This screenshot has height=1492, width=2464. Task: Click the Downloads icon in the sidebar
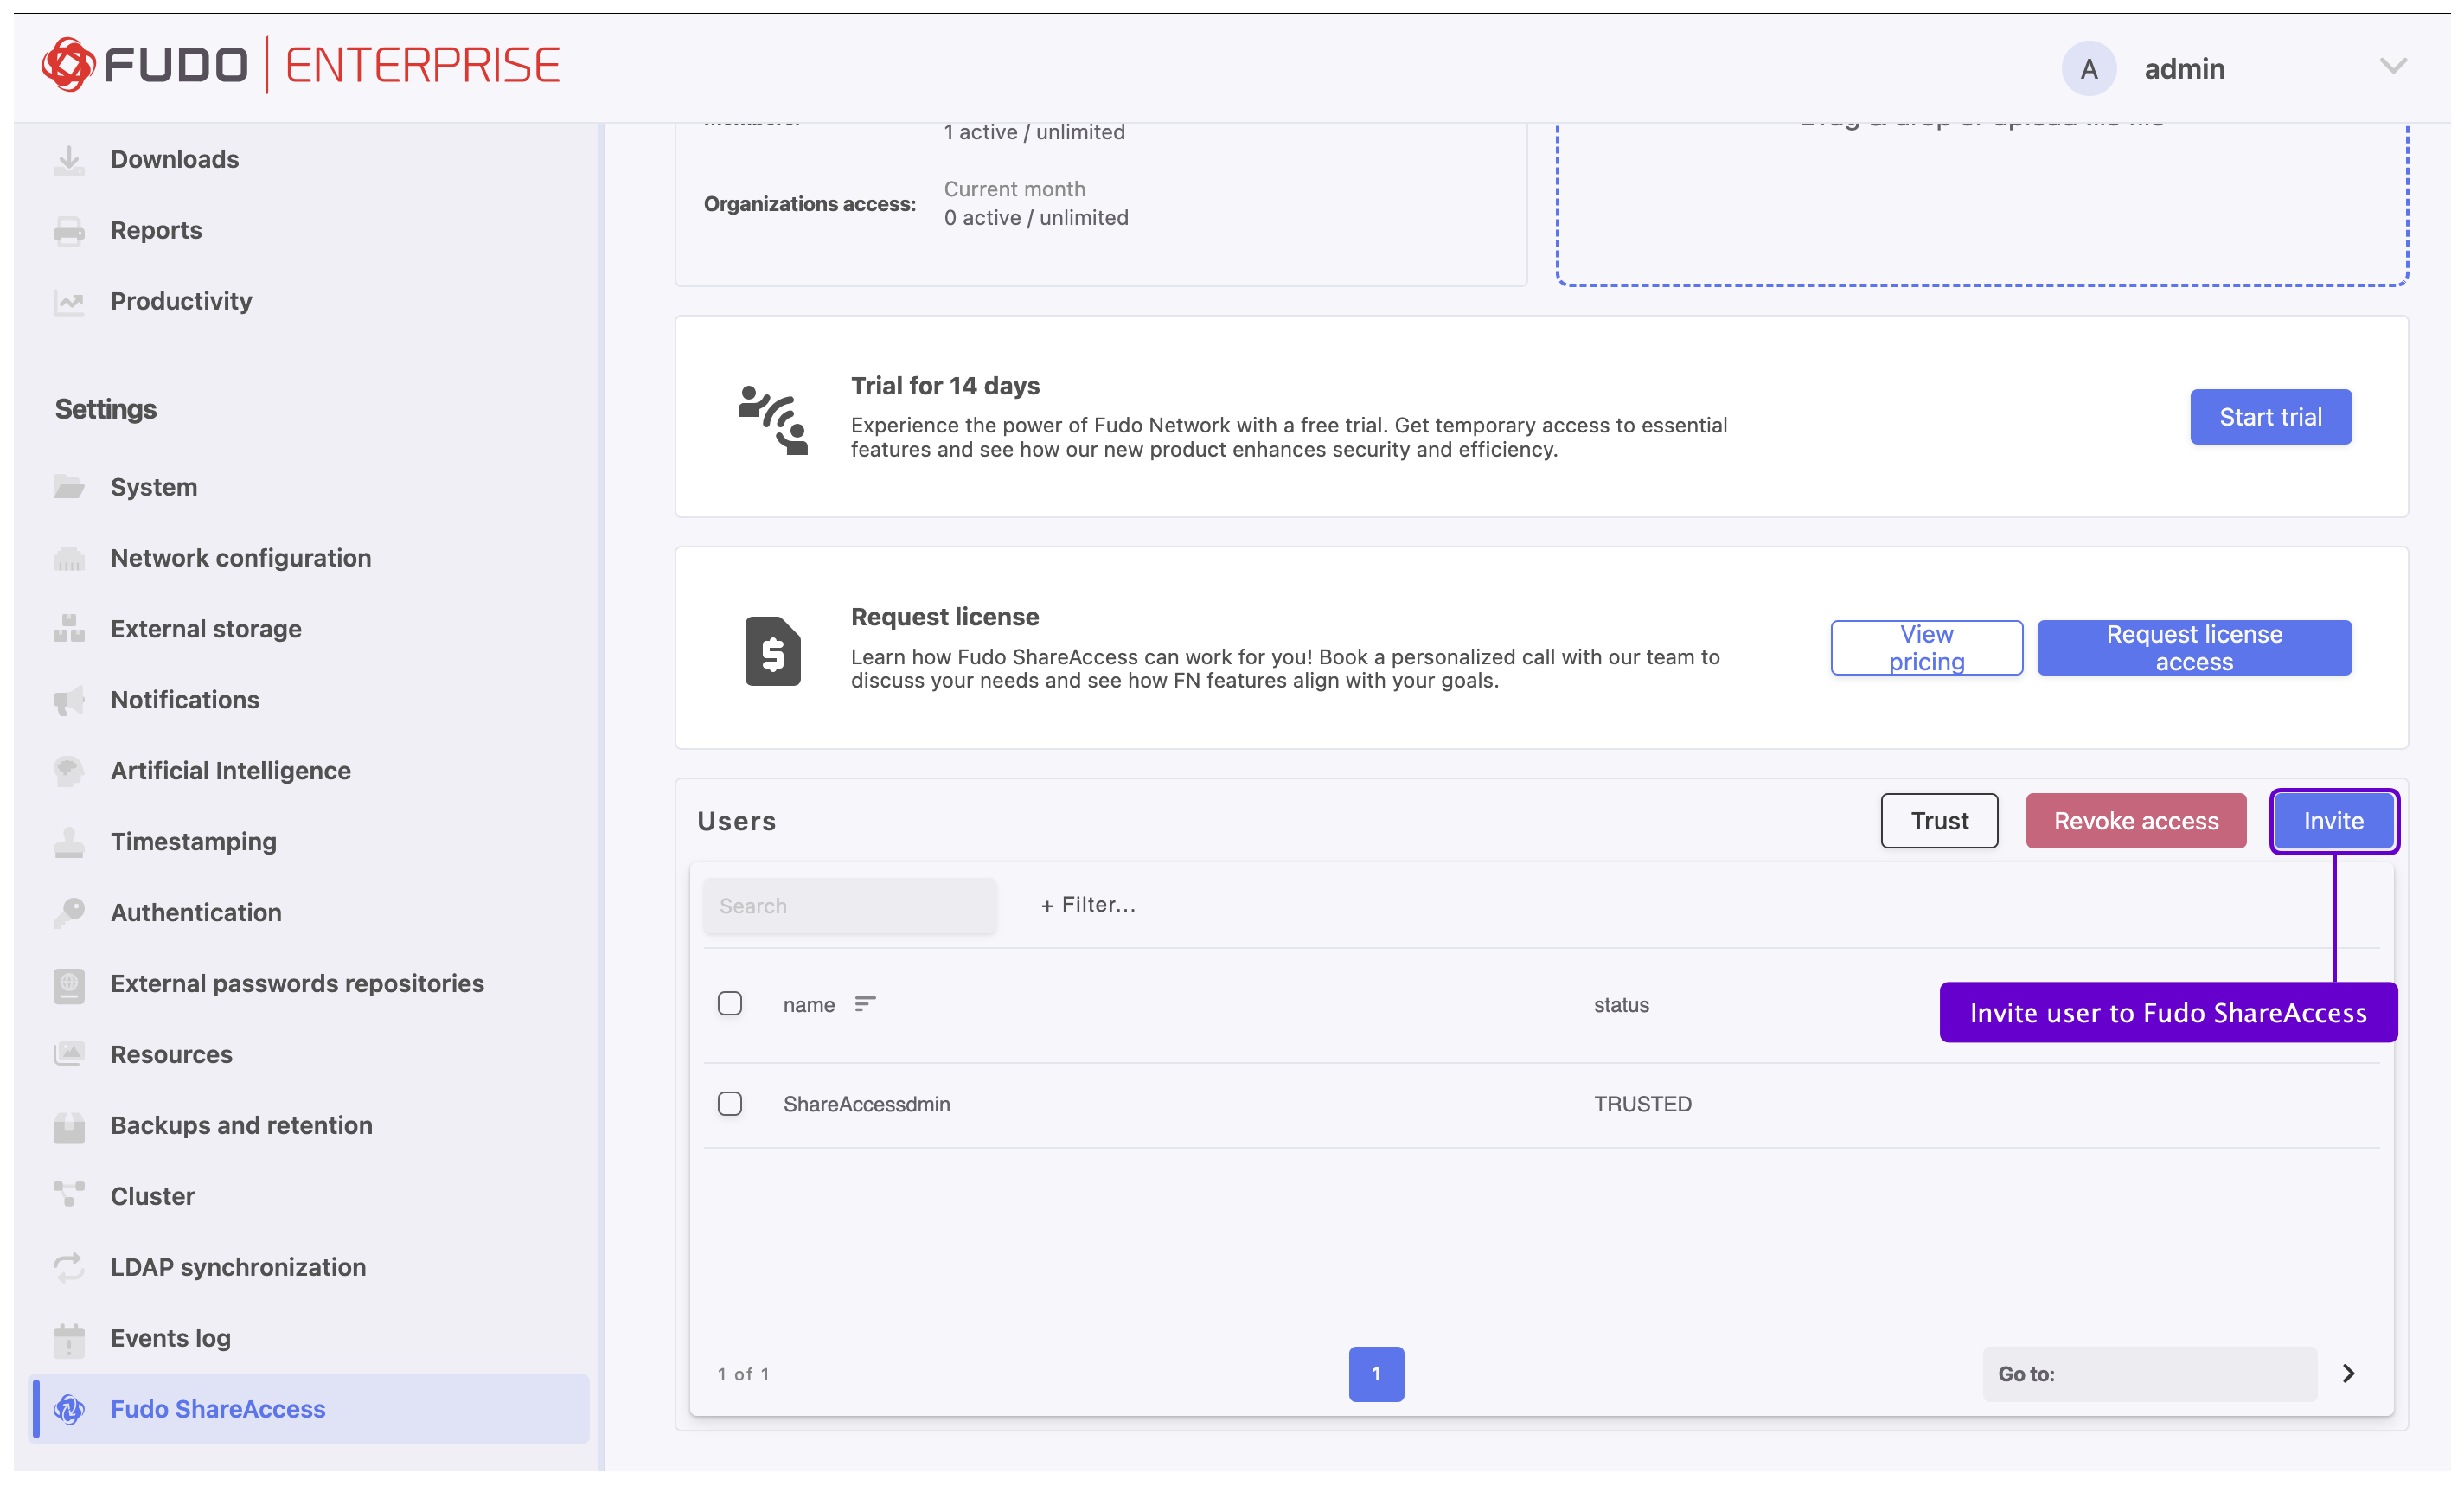pos(69,160)
